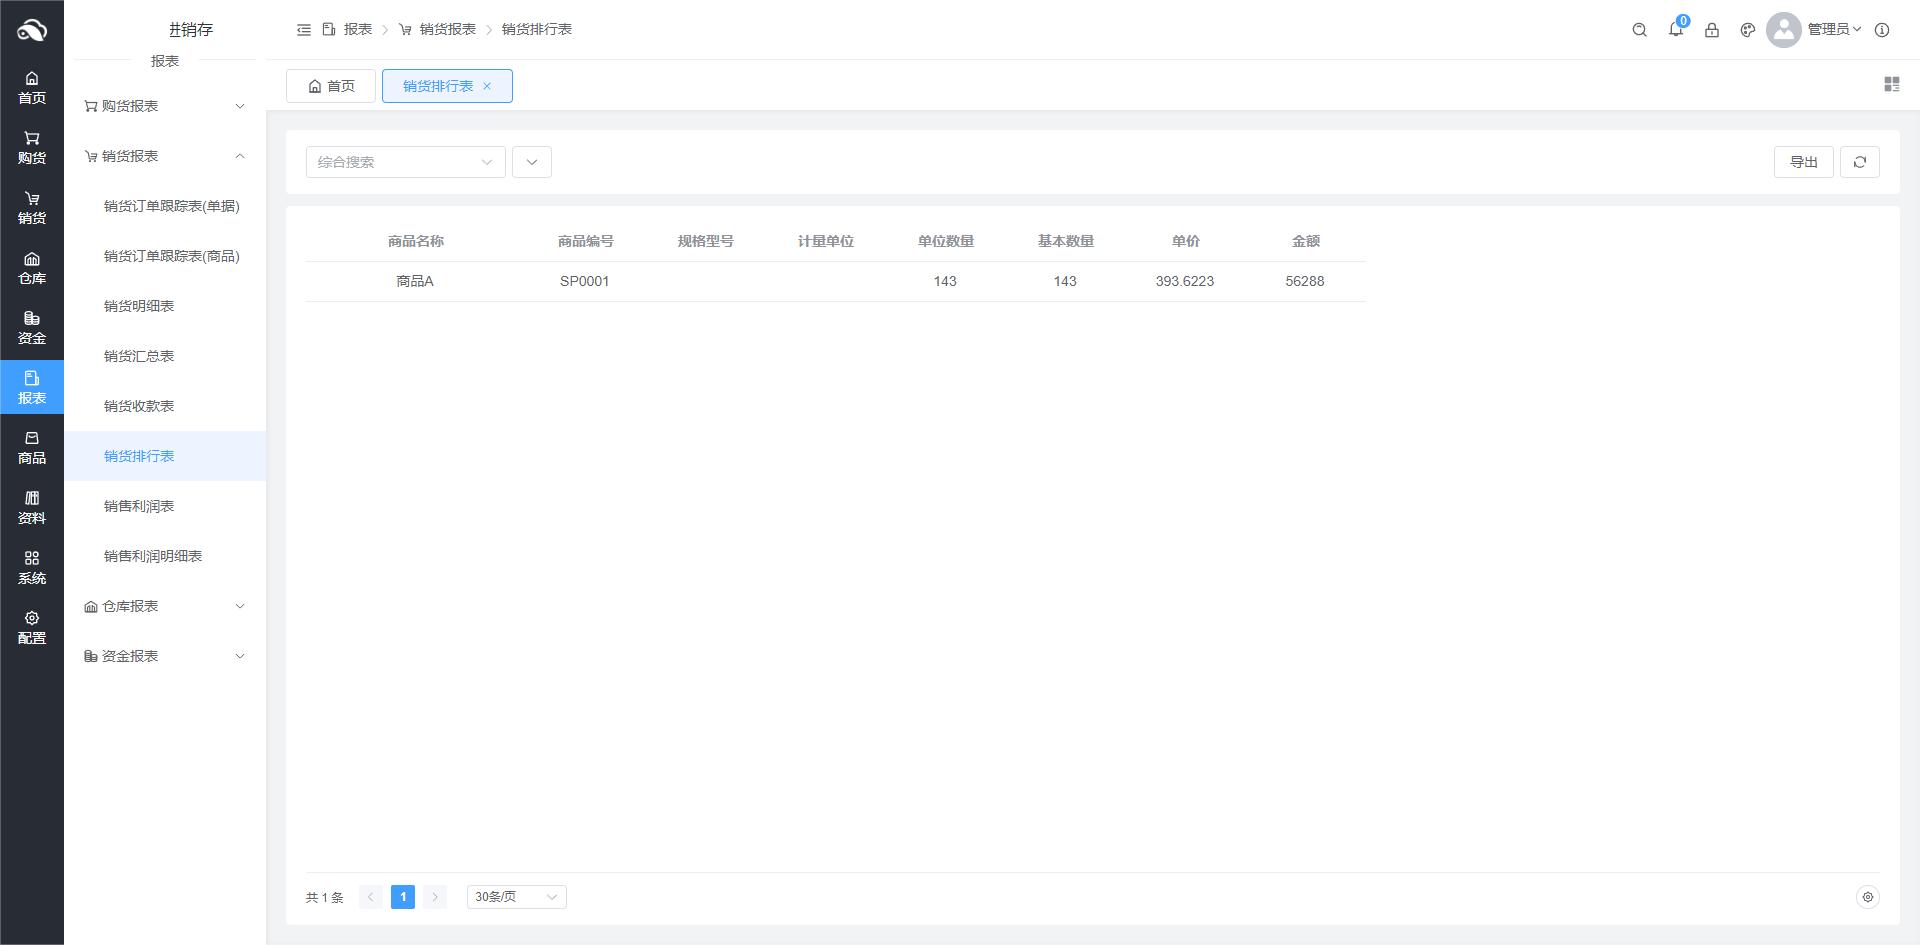The height and width of the screenshot is (945, 1920).
Task: Go to 仓库 in the left navigation
Action: pos(32,268)
